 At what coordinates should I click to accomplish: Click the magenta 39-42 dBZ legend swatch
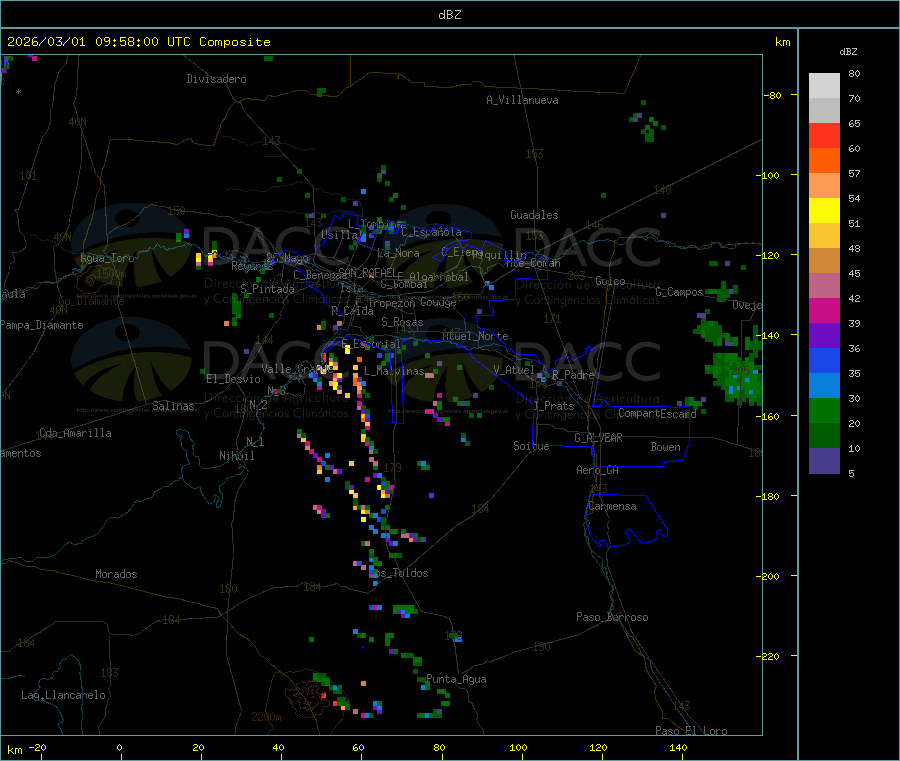(824, 310)
